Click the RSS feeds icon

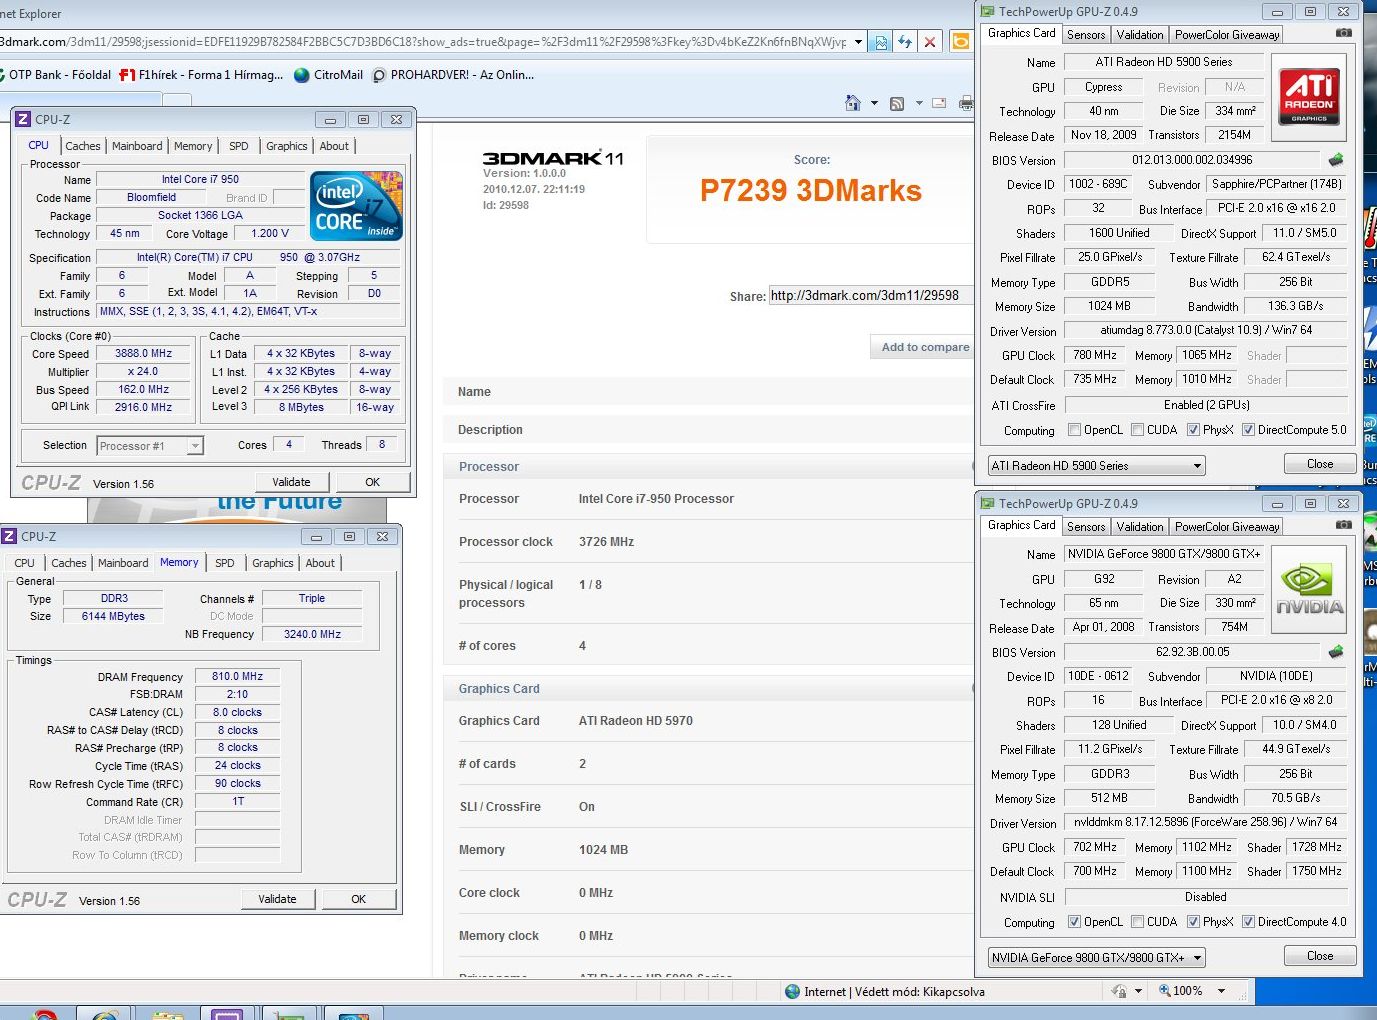click(897, 103)
